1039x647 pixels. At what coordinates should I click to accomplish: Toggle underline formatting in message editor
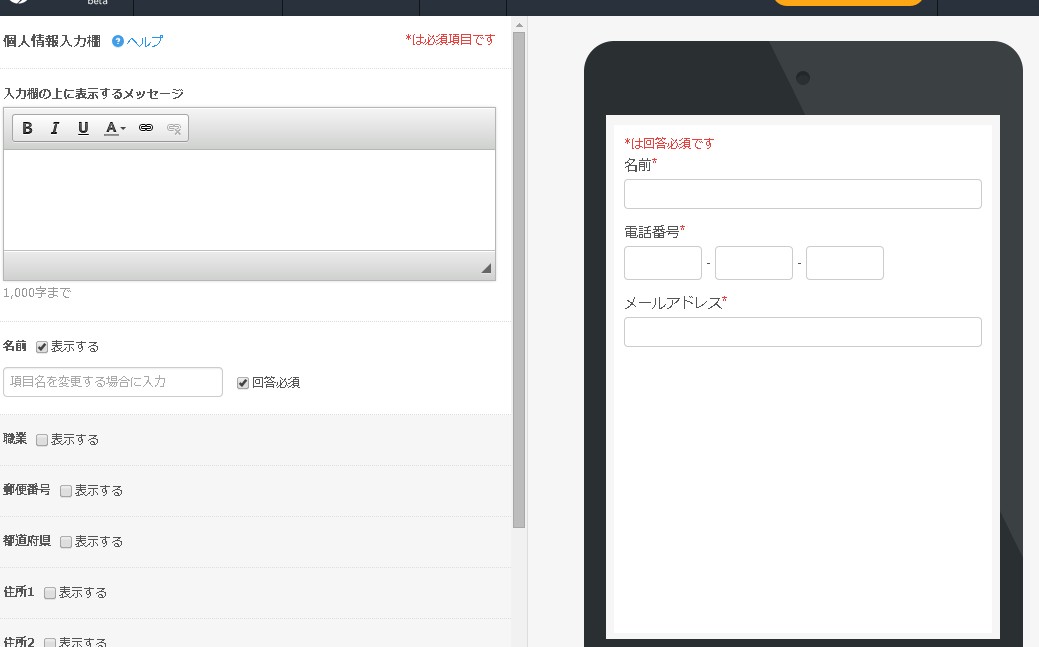pos(83,128)
